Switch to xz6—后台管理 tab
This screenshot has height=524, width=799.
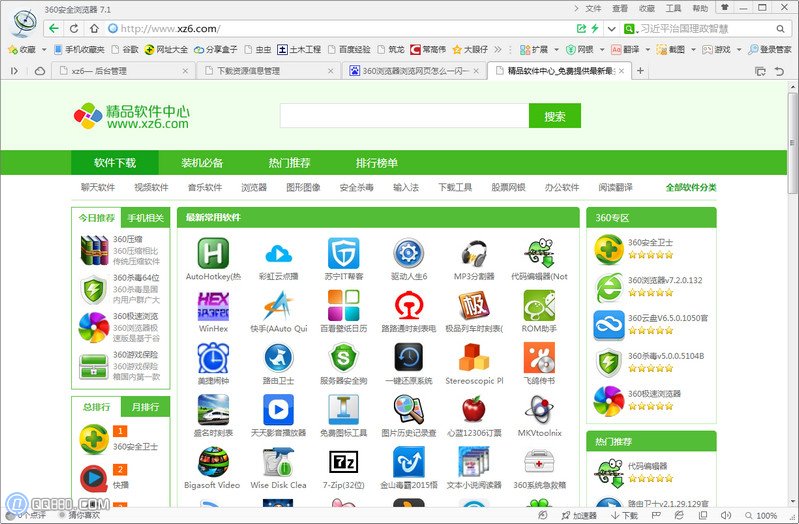click(124, 71)
